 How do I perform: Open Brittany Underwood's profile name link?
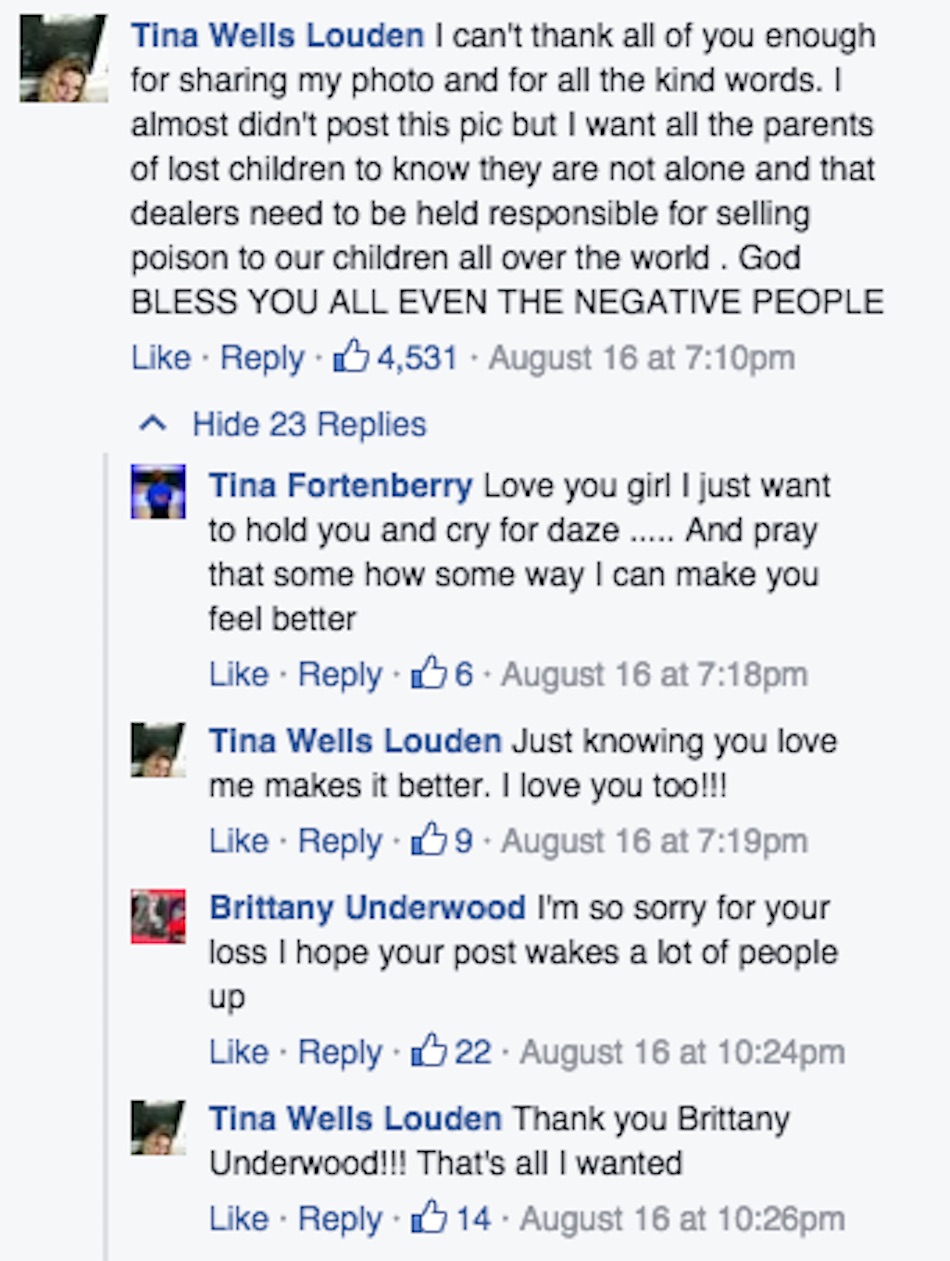[367, 908]
